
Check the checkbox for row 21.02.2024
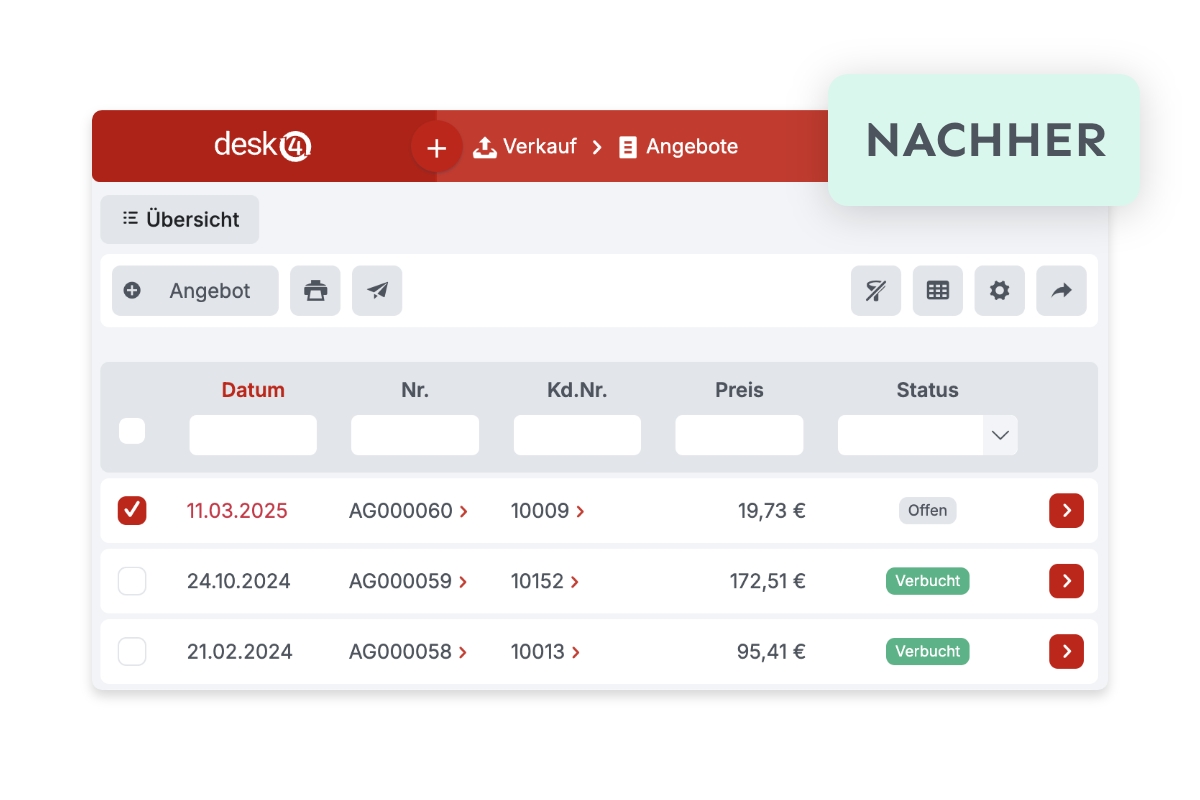[x=132, y=652]
